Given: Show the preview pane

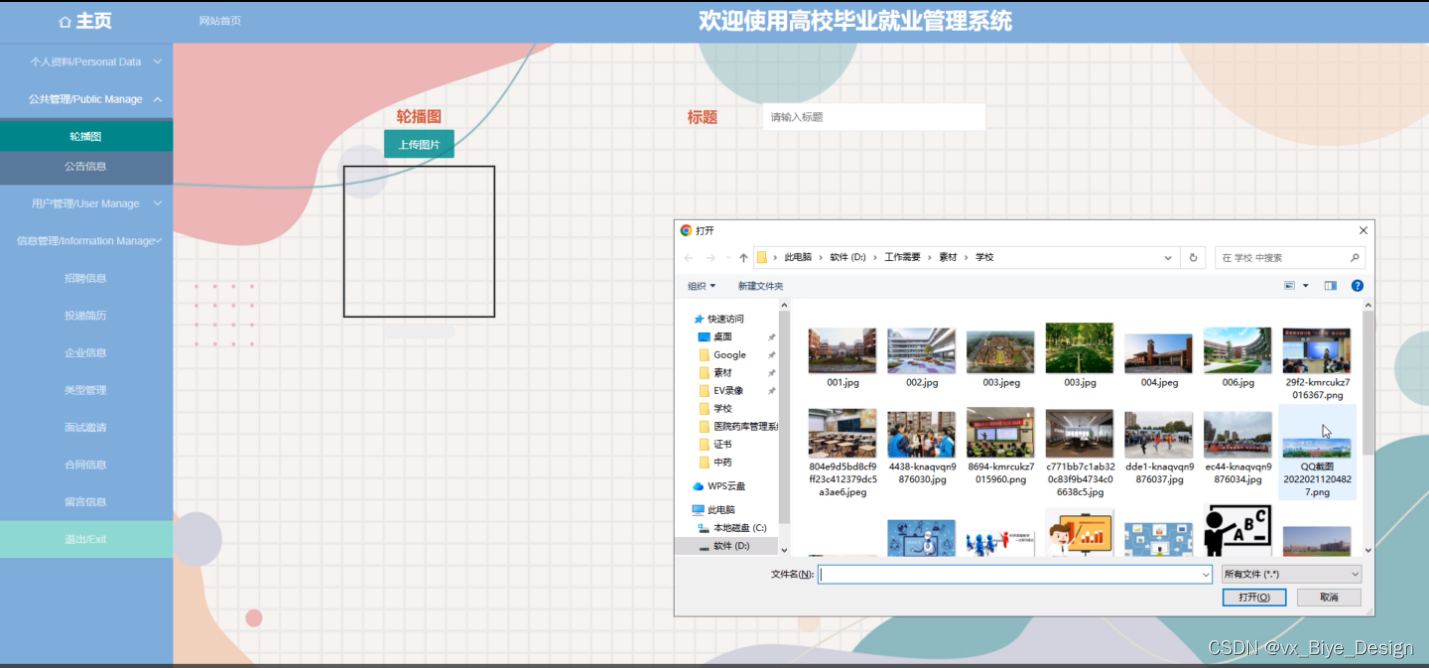Looking at the screenshot, I should point(1330,286).
